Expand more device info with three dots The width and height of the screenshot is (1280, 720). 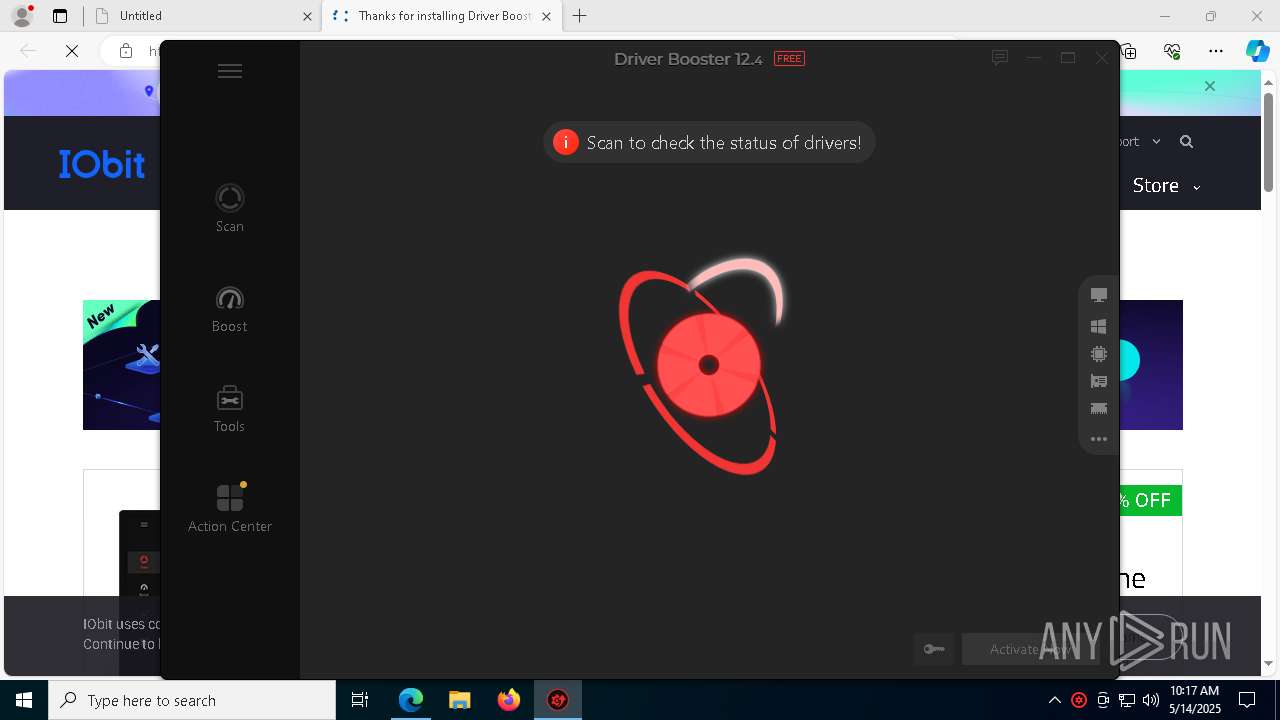(1099, 439)
